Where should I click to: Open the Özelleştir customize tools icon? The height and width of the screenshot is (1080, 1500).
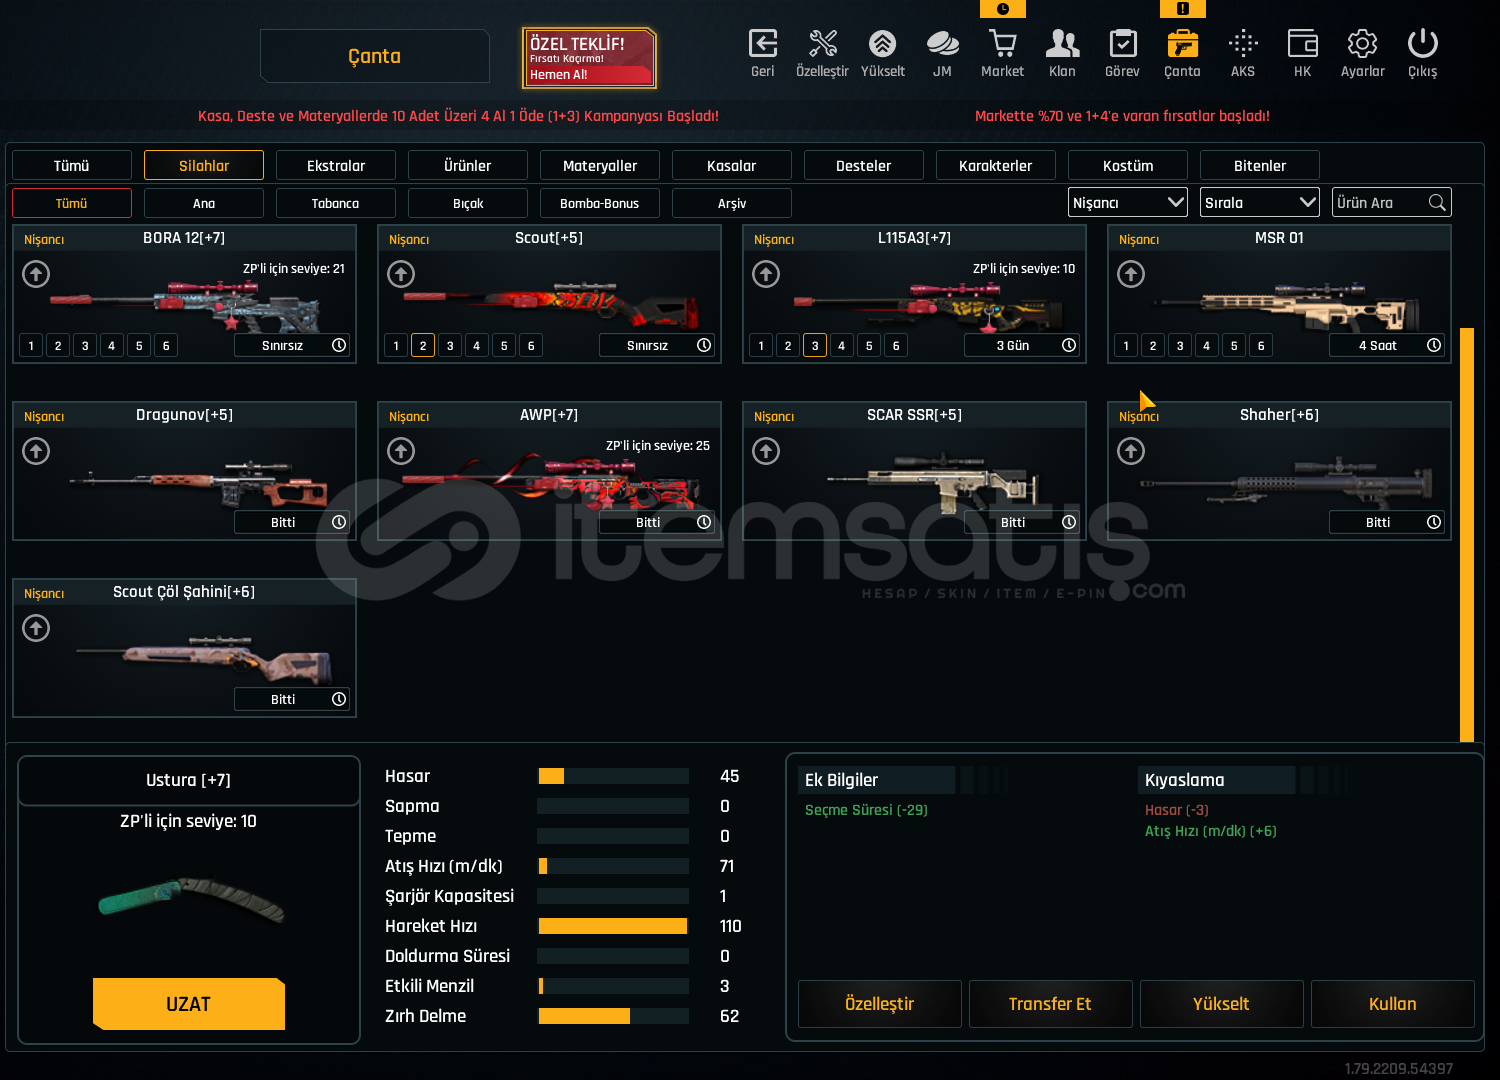(x=822, y=45)
